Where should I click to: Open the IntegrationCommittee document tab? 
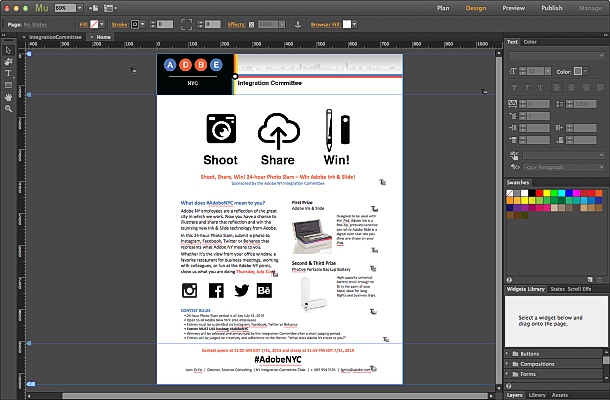tap(55, 37)
